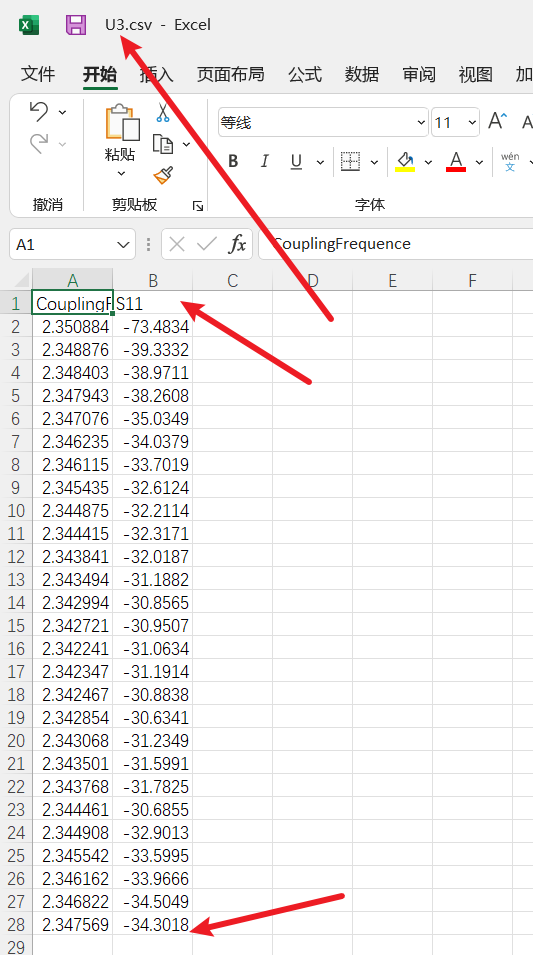533x955 pixels.
Task: Switch to the 审阅 tab
Action: tap(419, 74)
